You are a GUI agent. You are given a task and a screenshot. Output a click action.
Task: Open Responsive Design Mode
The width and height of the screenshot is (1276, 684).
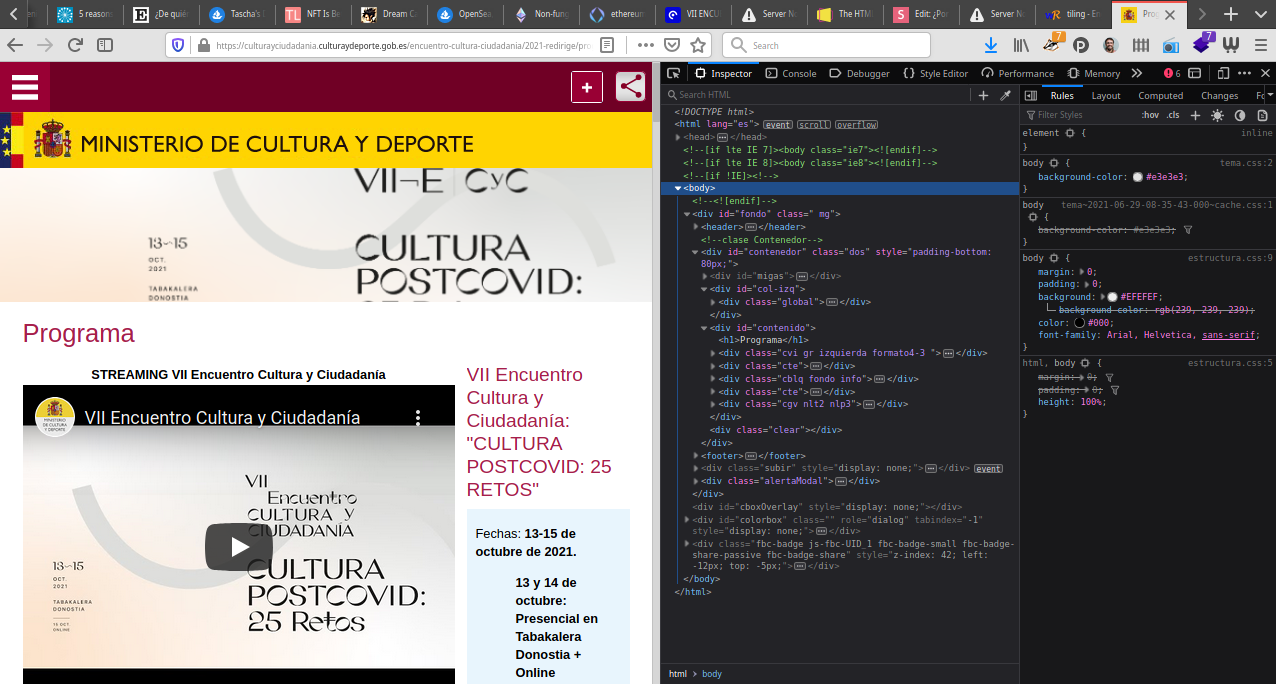point(1222,73)
